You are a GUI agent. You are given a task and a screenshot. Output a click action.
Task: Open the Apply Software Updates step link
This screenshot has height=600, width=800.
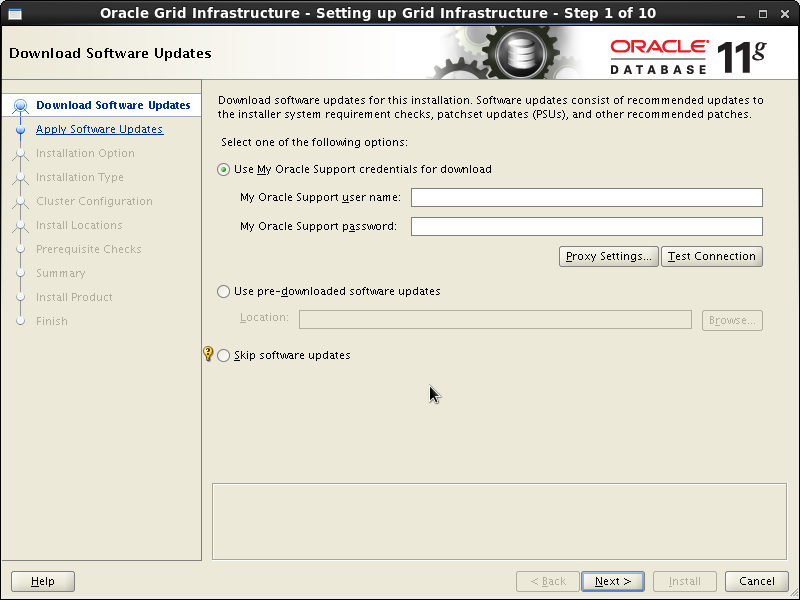(x=99, y=129)
